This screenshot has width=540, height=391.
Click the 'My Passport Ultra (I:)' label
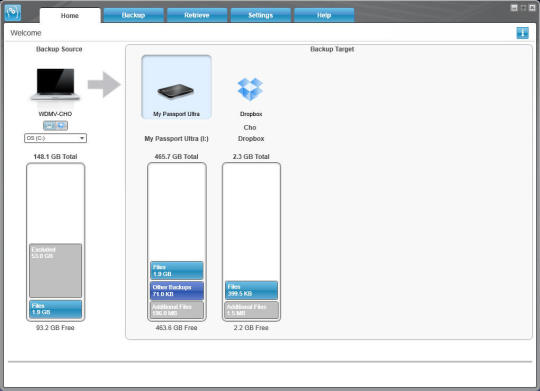tap(176, 139)
